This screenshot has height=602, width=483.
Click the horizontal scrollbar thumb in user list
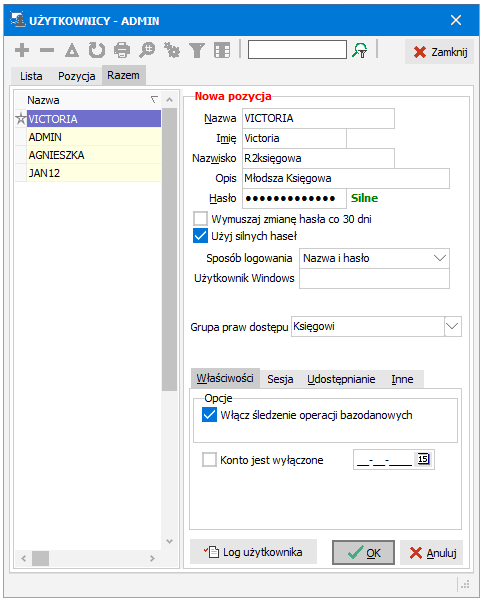click(40, 559)
